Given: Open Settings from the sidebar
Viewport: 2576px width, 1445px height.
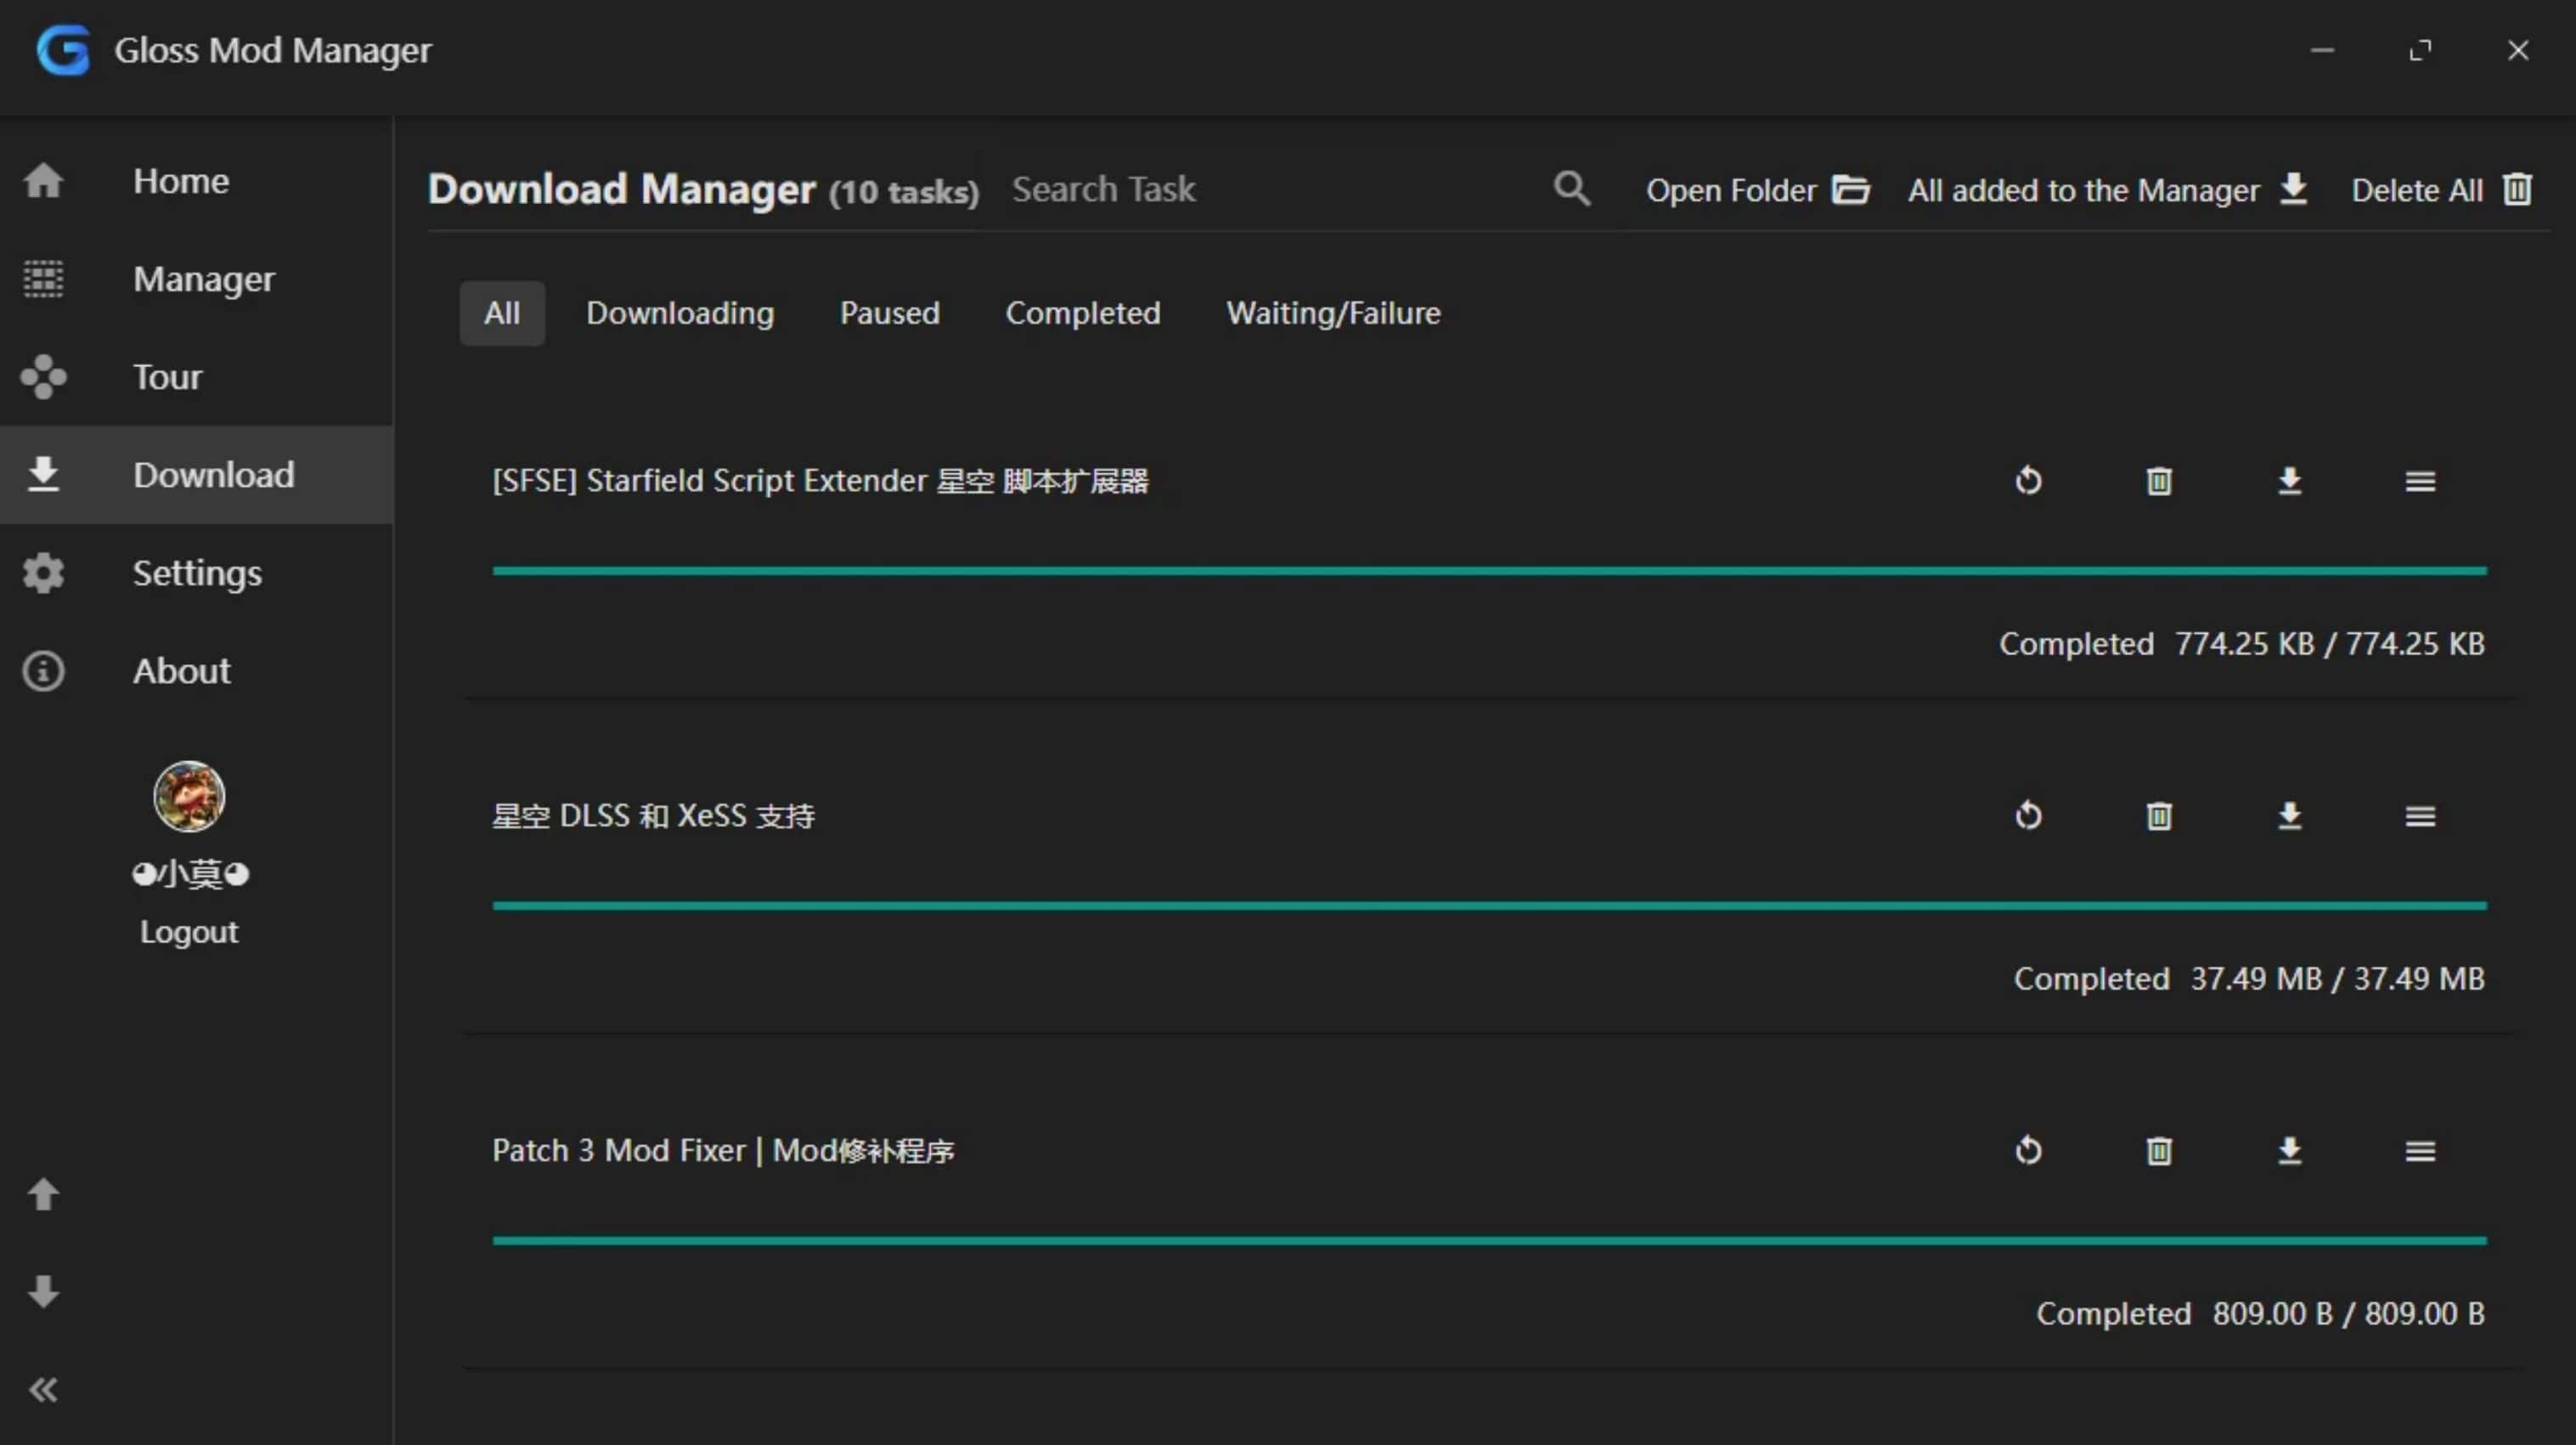Looking at the screenshot, I should click(197, 572).
